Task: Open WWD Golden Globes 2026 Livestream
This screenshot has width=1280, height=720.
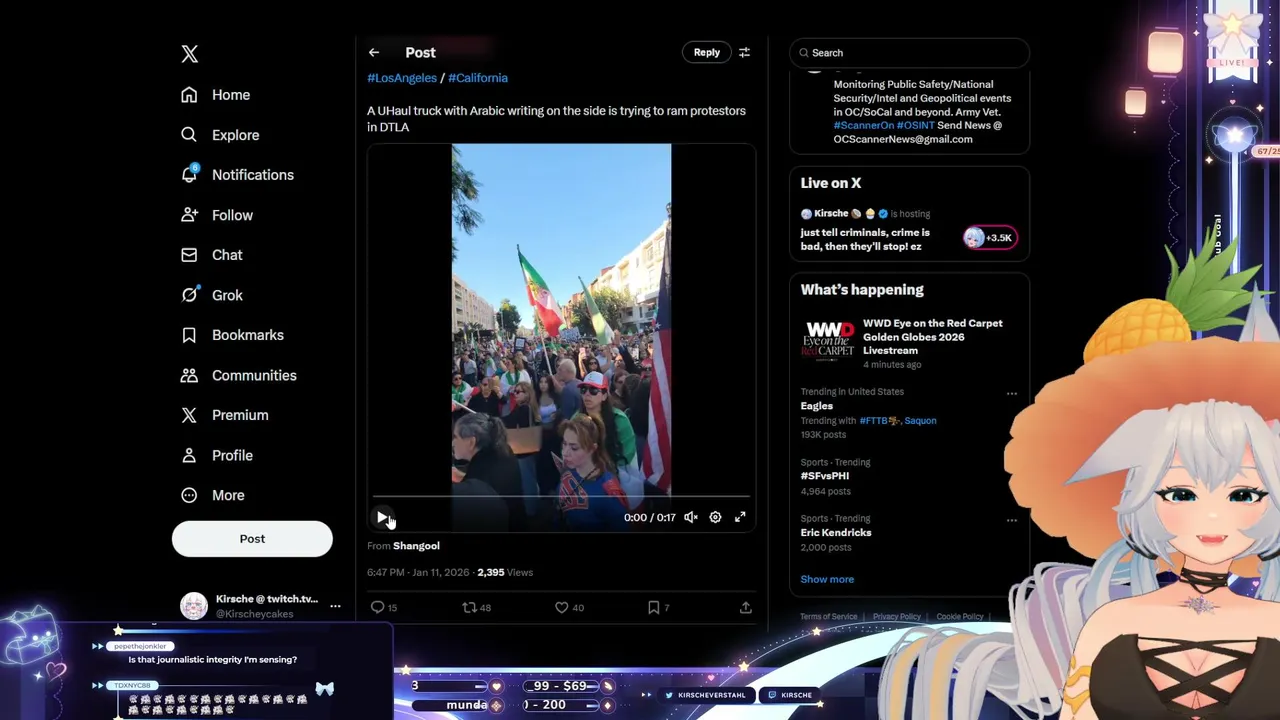Action: click(909, 345)
